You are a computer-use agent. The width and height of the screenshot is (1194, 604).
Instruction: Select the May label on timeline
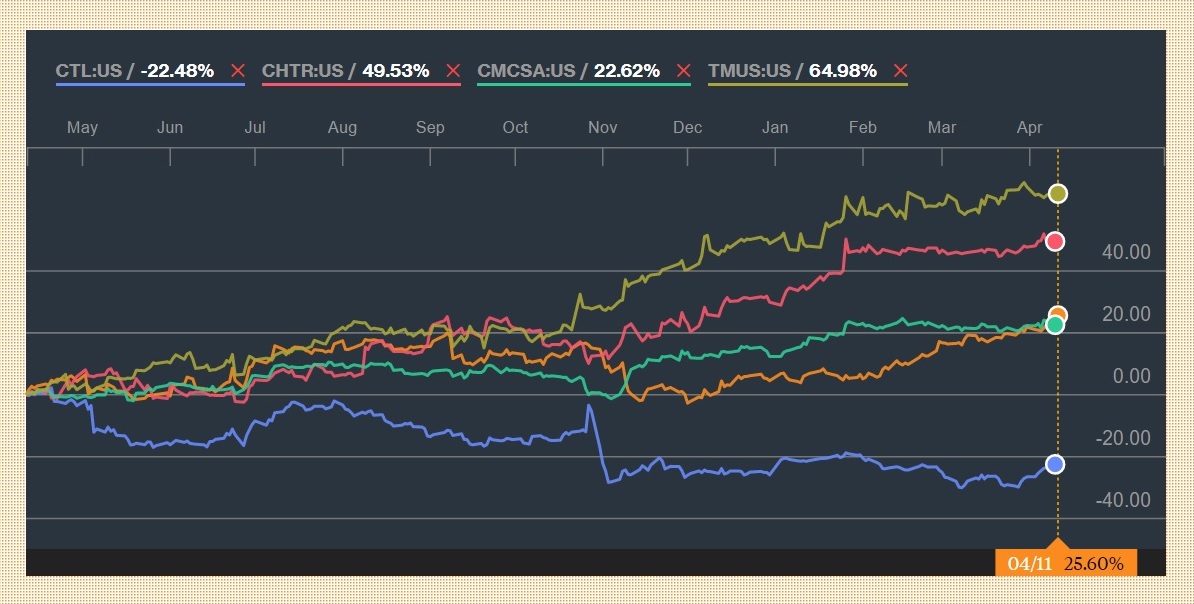pos(82,127)
